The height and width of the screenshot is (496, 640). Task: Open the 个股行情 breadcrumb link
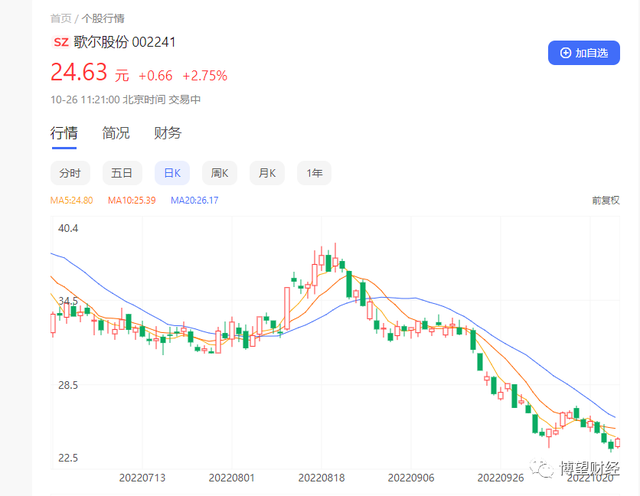[x=103, y=18]
